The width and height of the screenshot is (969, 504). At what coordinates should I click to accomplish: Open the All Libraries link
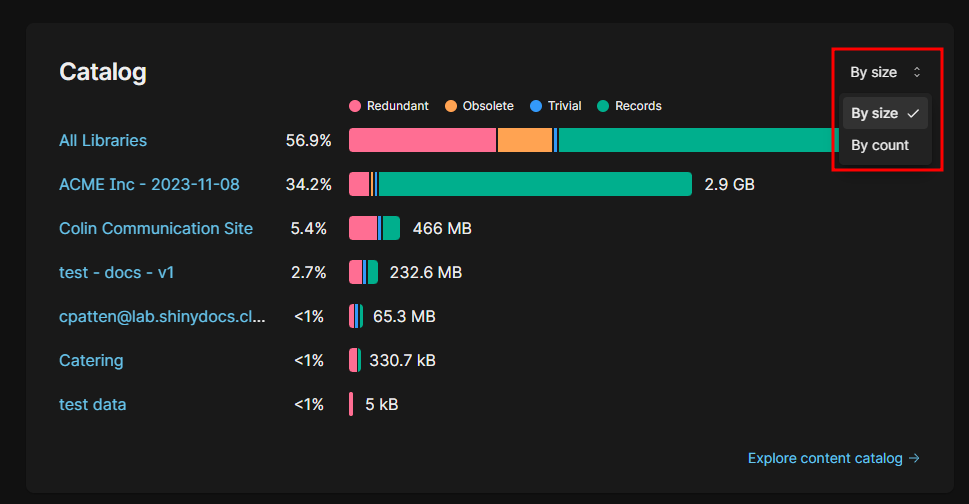pyautogui.click(x=103, y=140)
